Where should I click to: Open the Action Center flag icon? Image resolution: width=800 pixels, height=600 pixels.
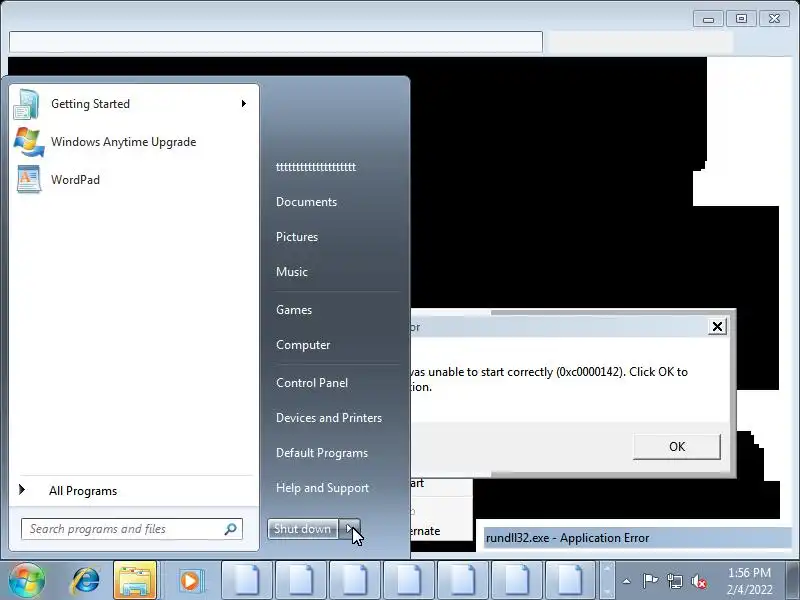pos(650,581)
